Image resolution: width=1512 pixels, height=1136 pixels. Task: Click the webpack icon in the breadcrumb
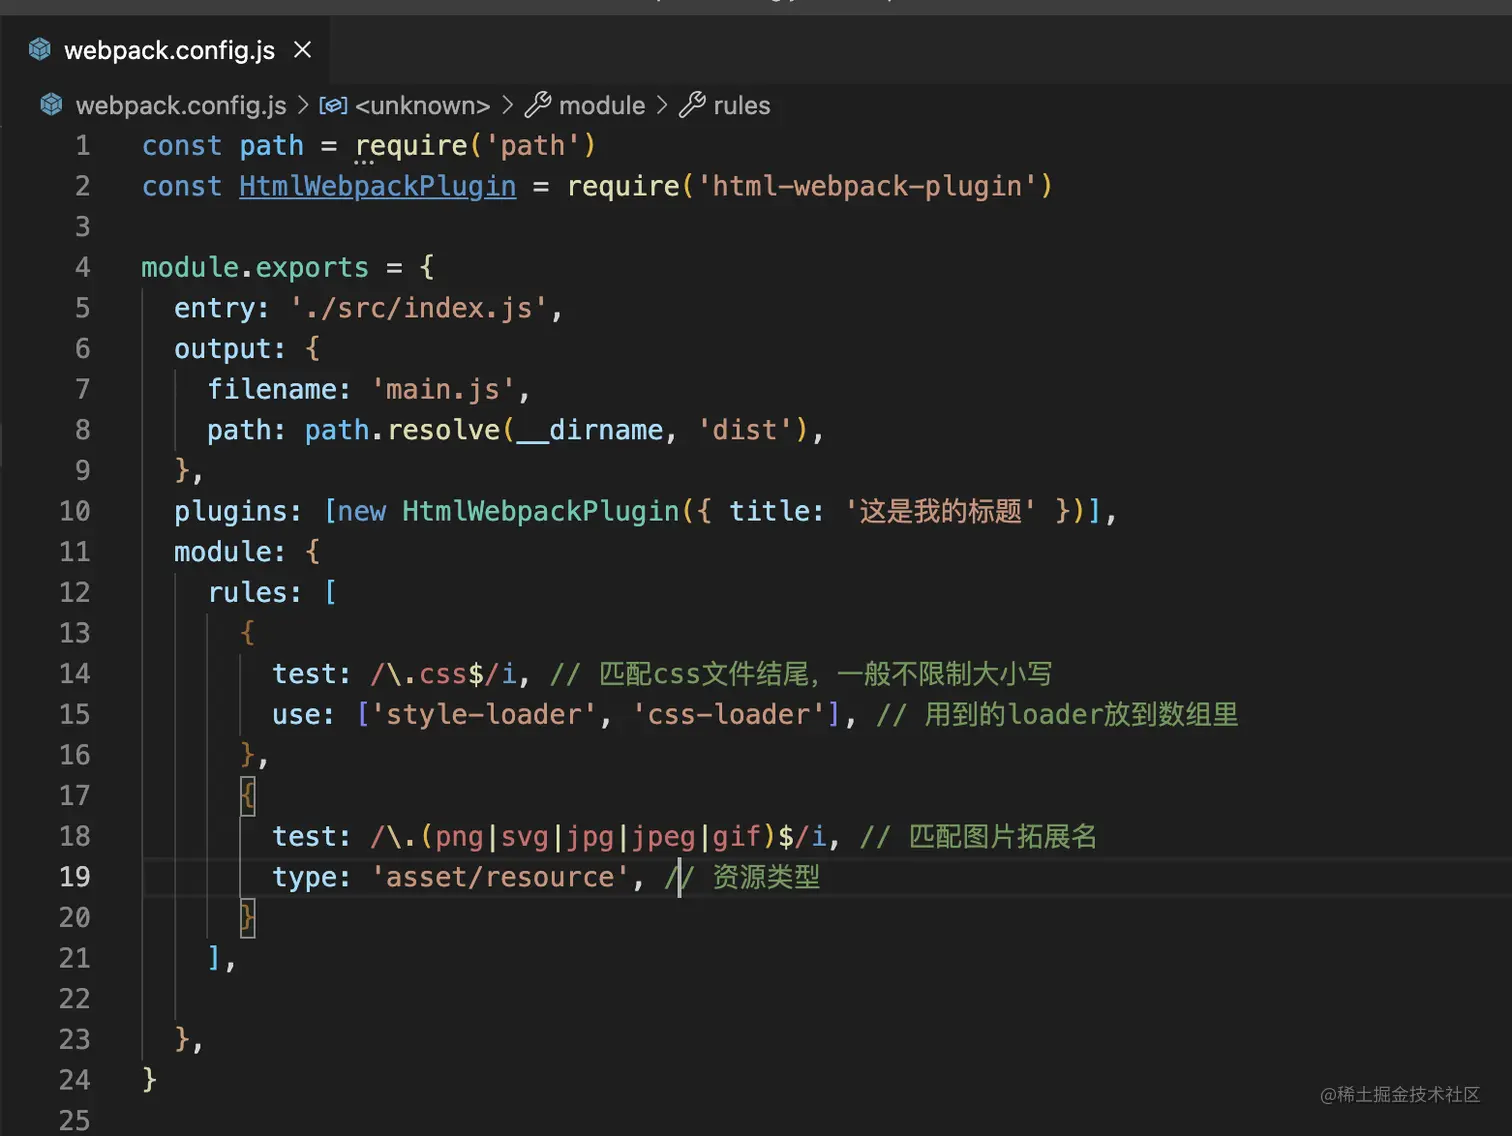click(51, 104)
